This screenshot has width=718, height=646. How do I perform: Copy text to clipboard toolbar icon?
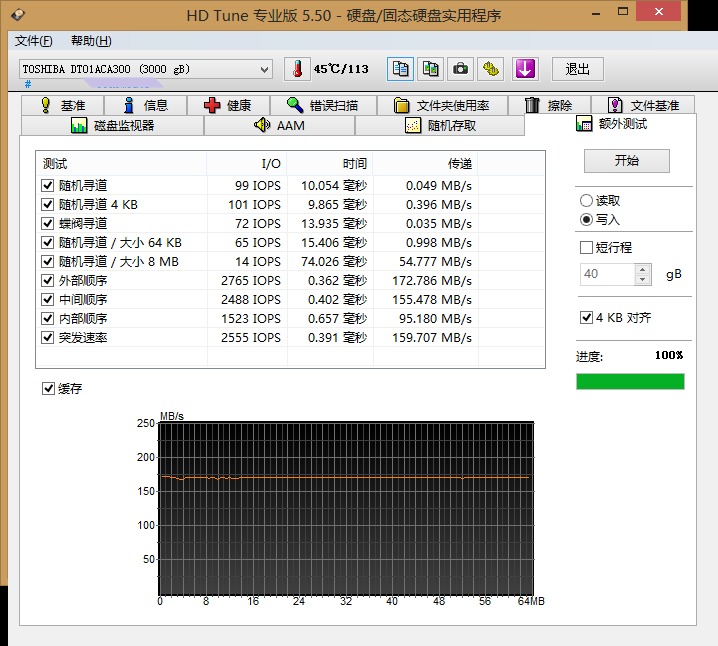tap(400, 69)
